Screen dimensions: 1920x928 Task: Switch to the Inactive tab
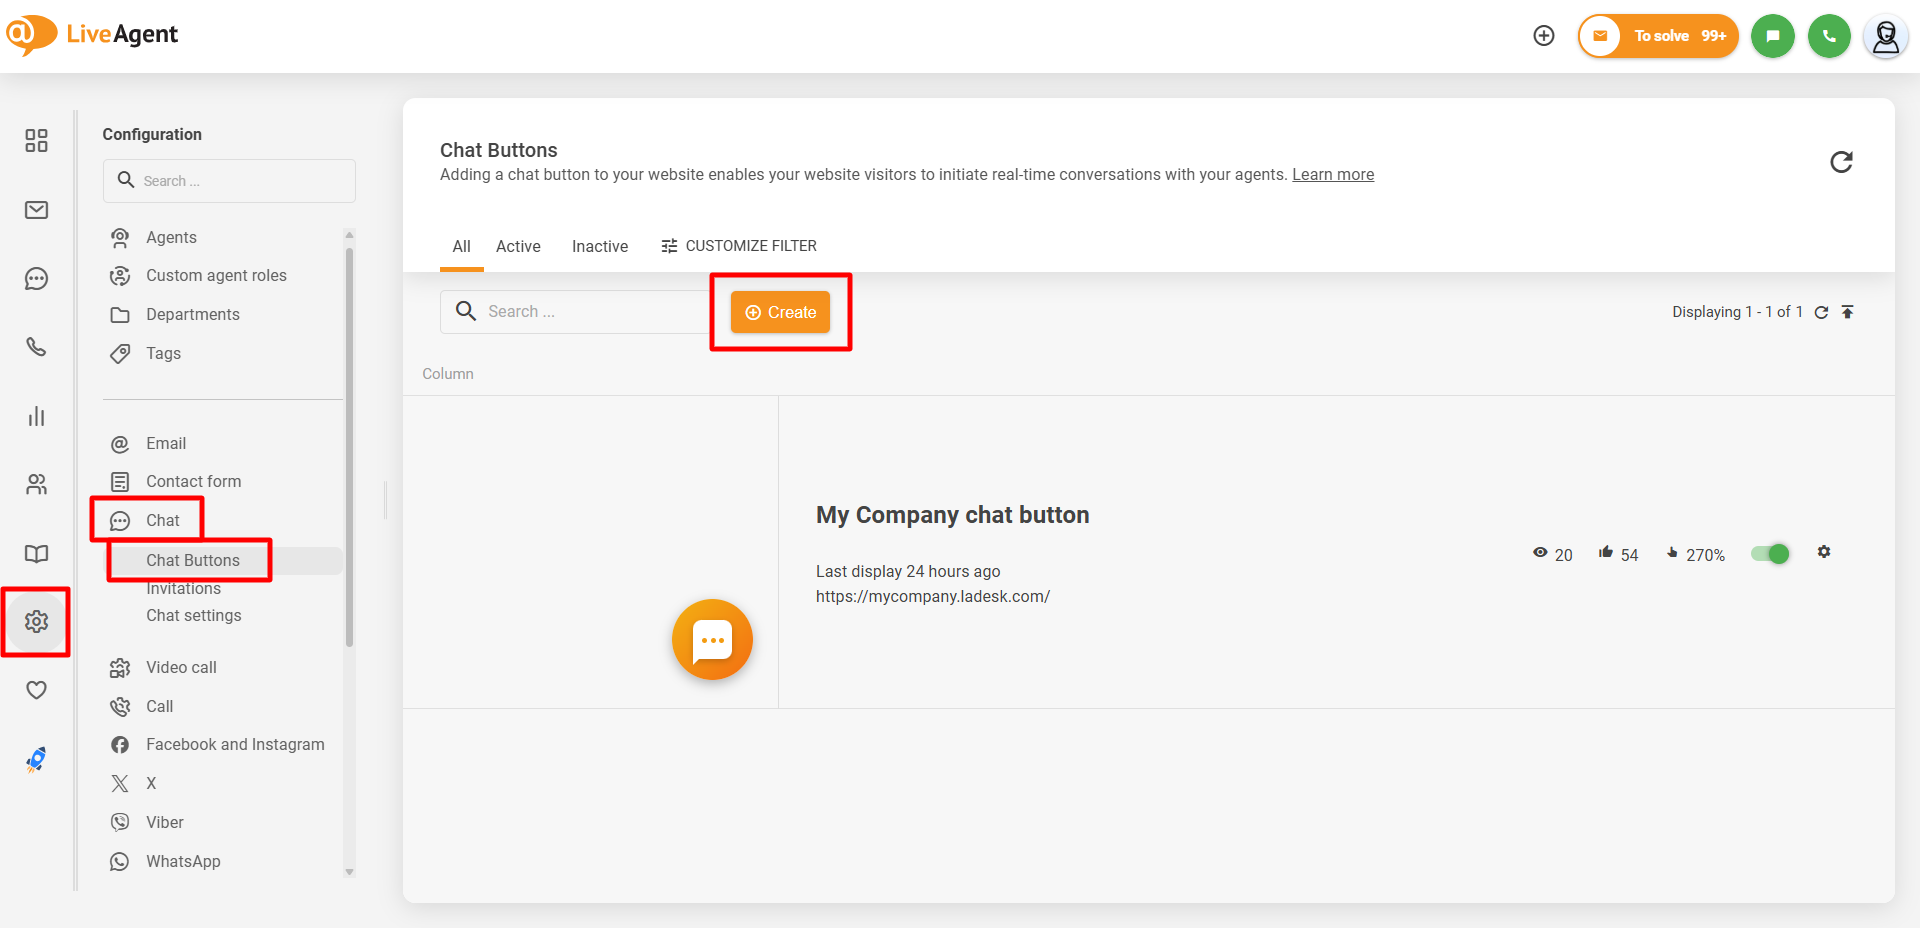[x=600, y=246]
